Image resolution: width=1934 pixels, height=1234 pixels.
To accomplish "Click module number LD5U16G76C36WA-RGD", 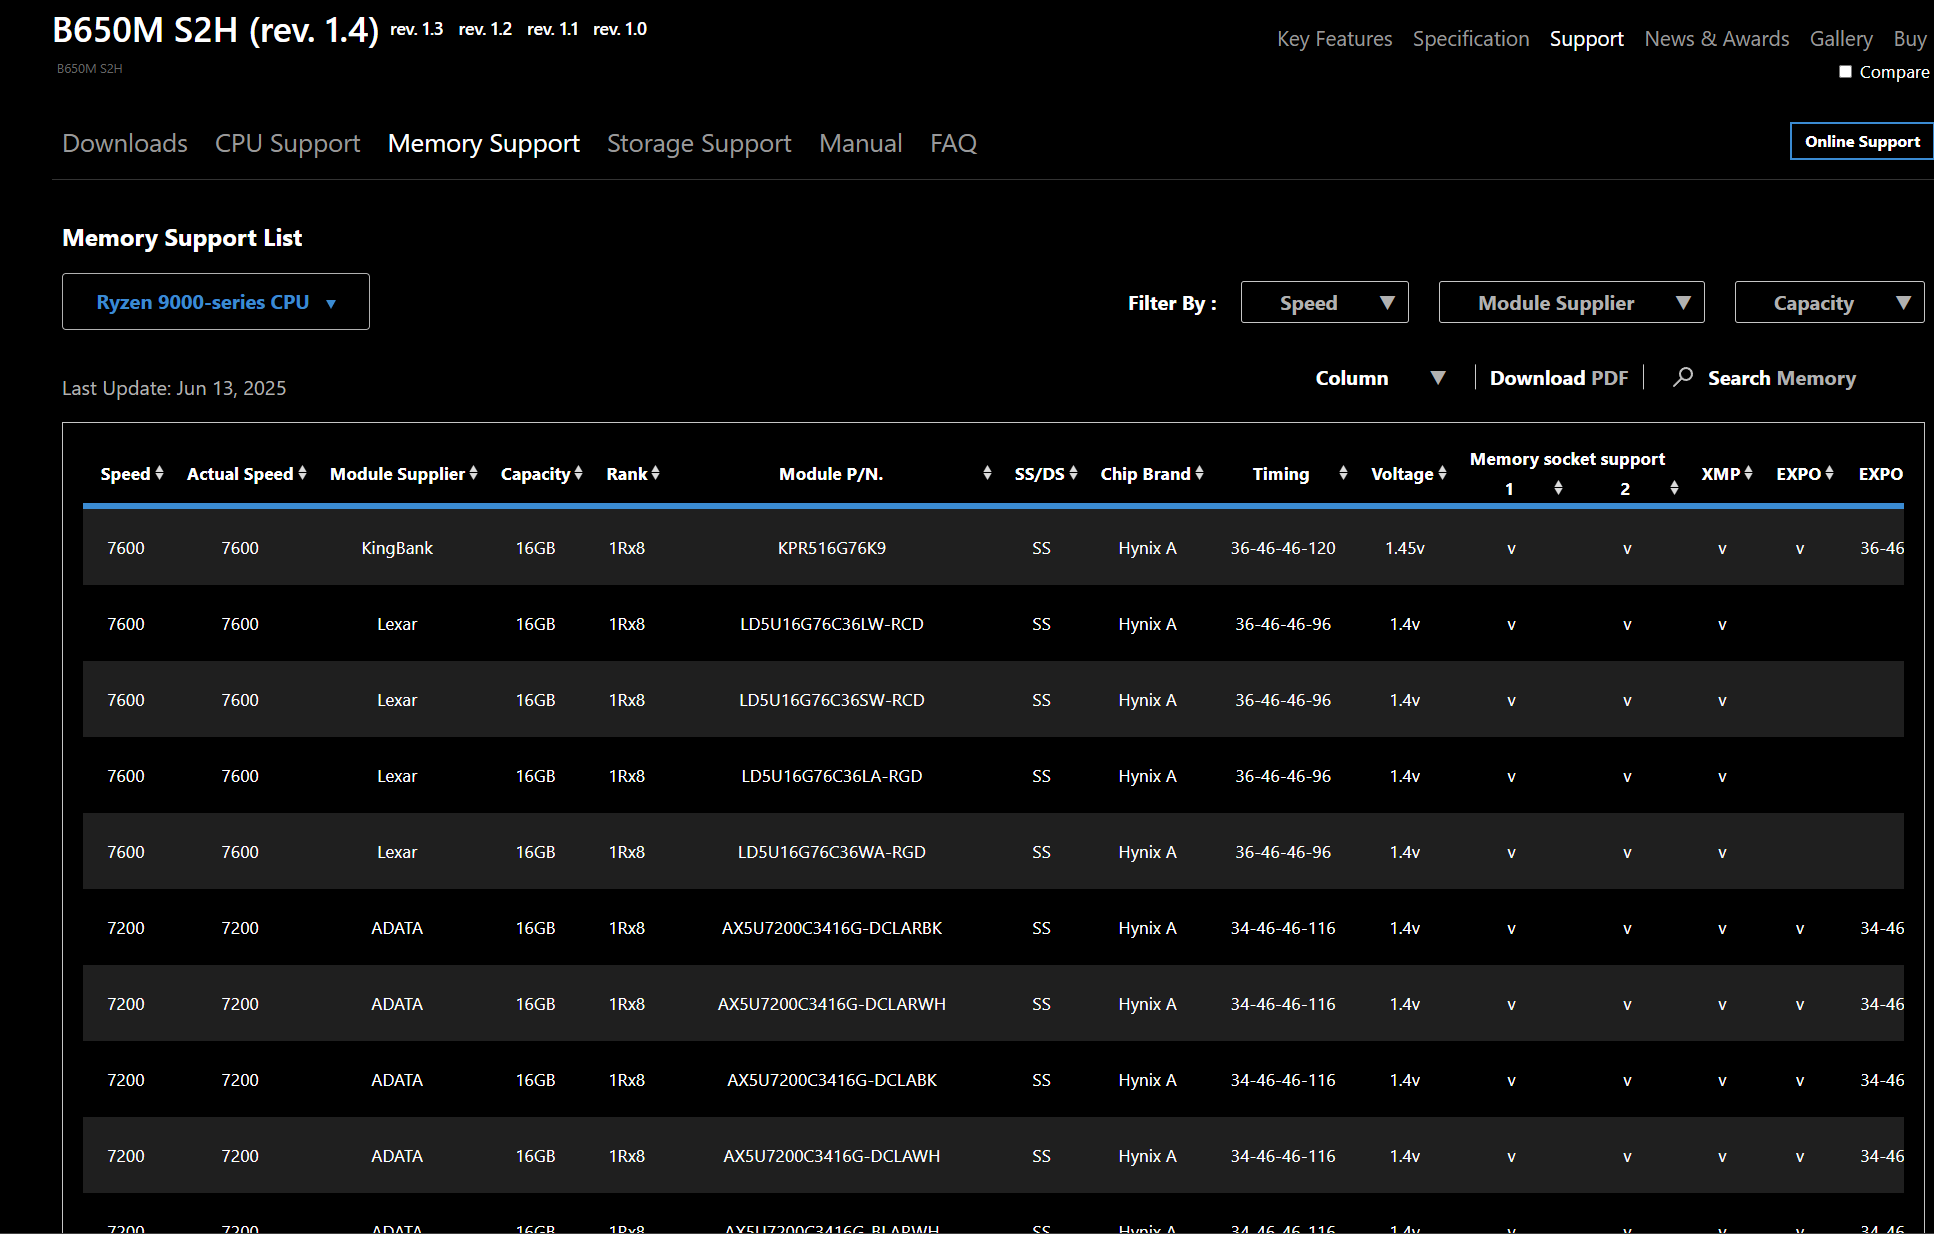I will tap(832, 852).
